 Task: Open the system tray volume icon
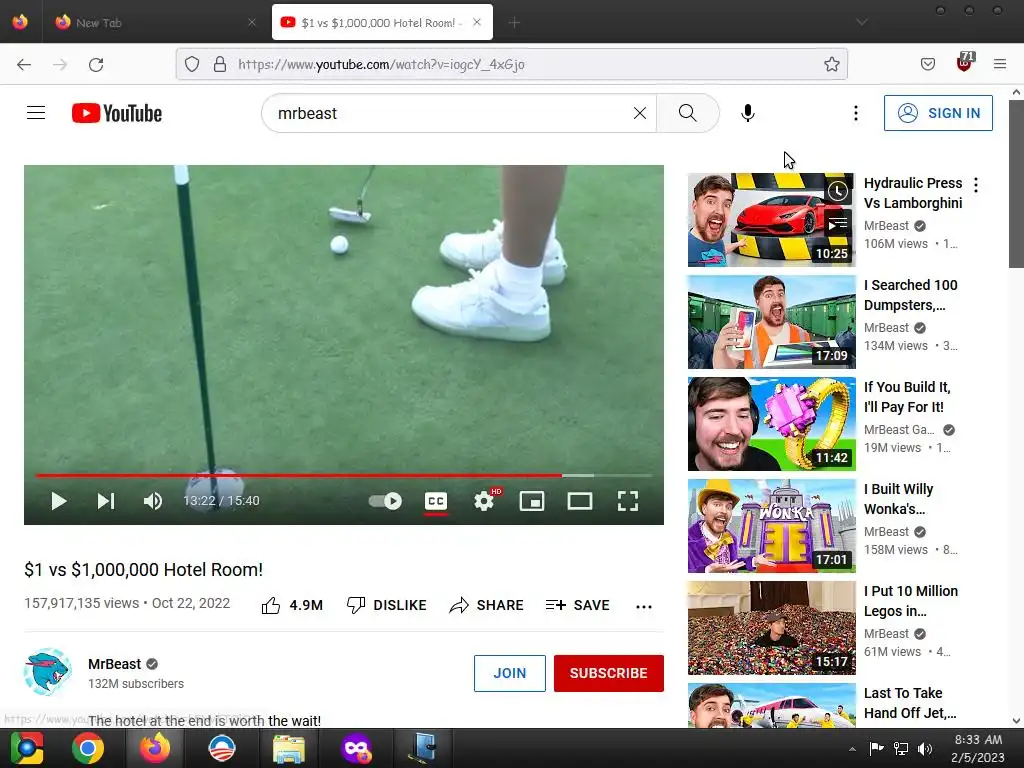click(x=925, y=749)
